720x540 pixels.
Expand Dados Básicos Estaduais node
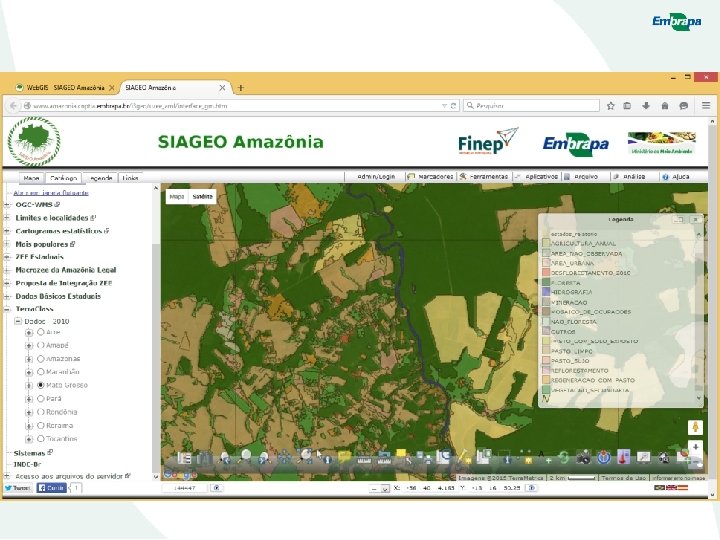[7, 296]
